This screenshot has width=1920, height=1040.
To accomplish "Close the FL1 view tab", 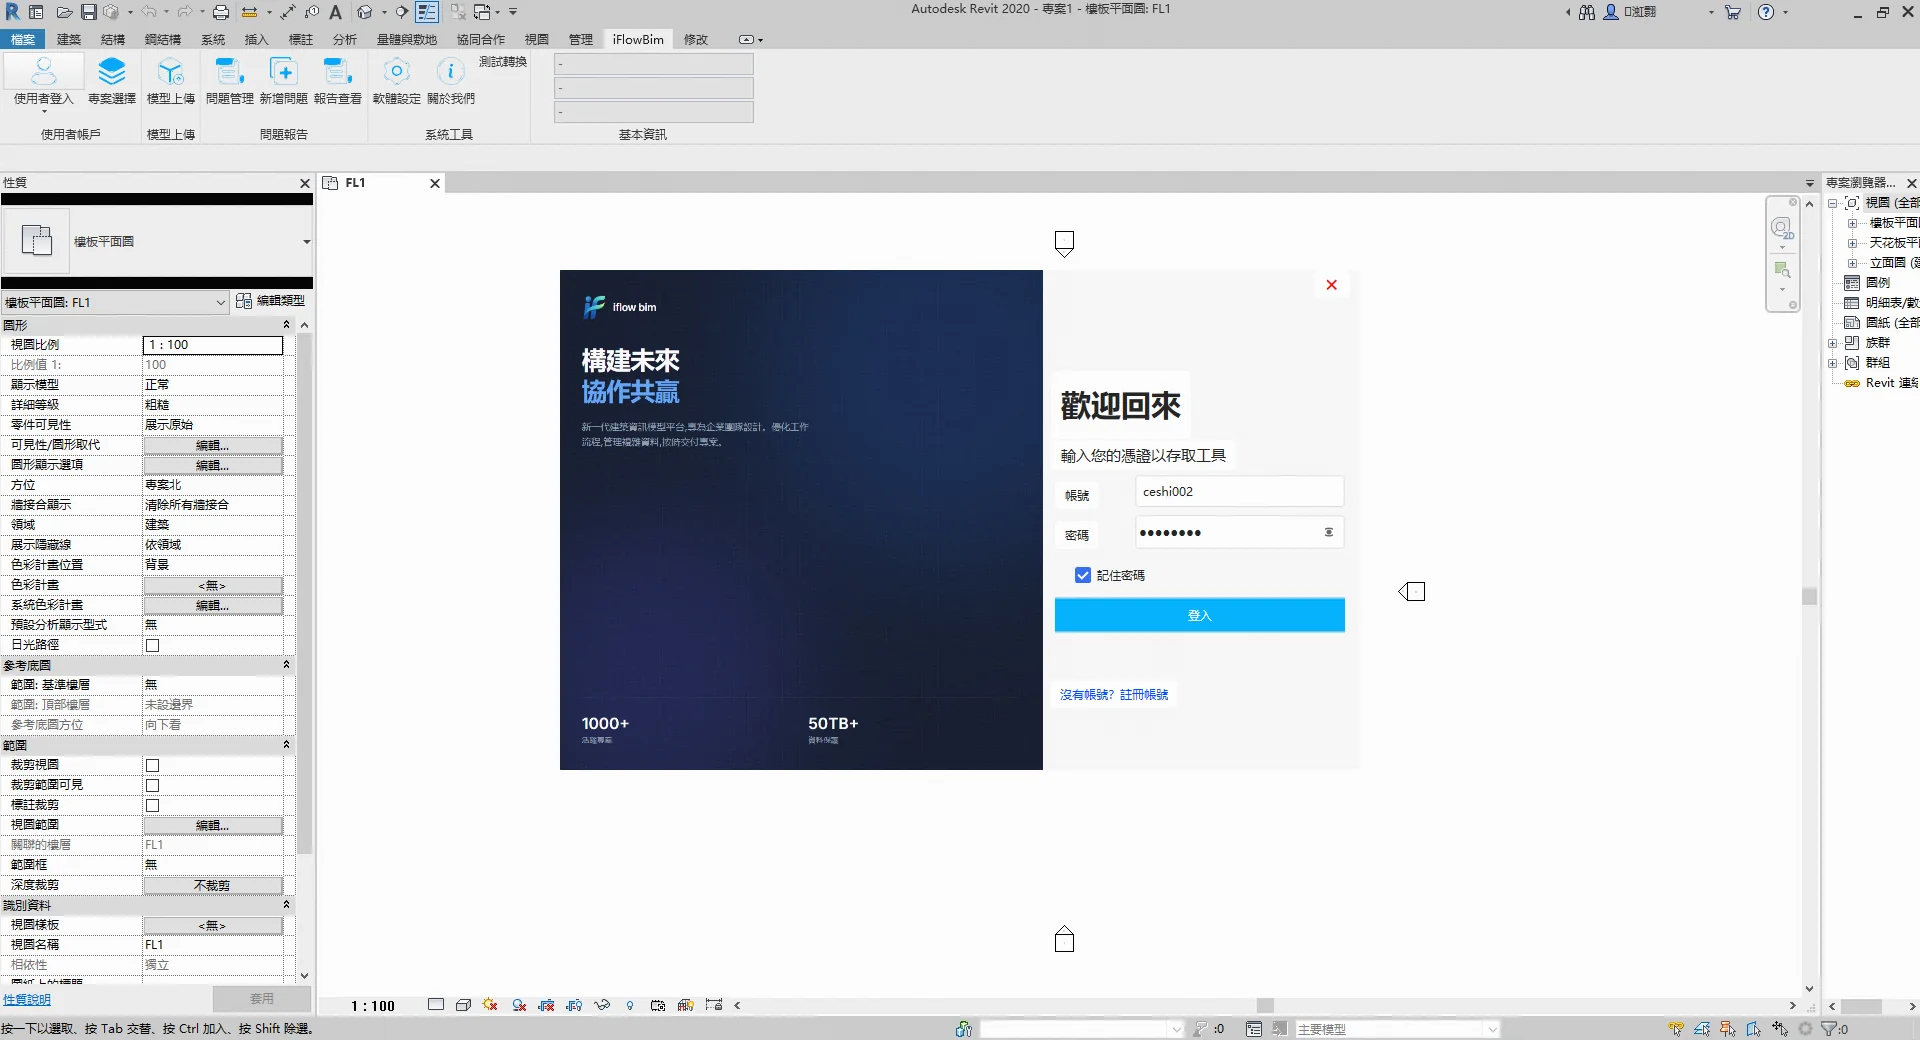I will (x=434, y=183).
